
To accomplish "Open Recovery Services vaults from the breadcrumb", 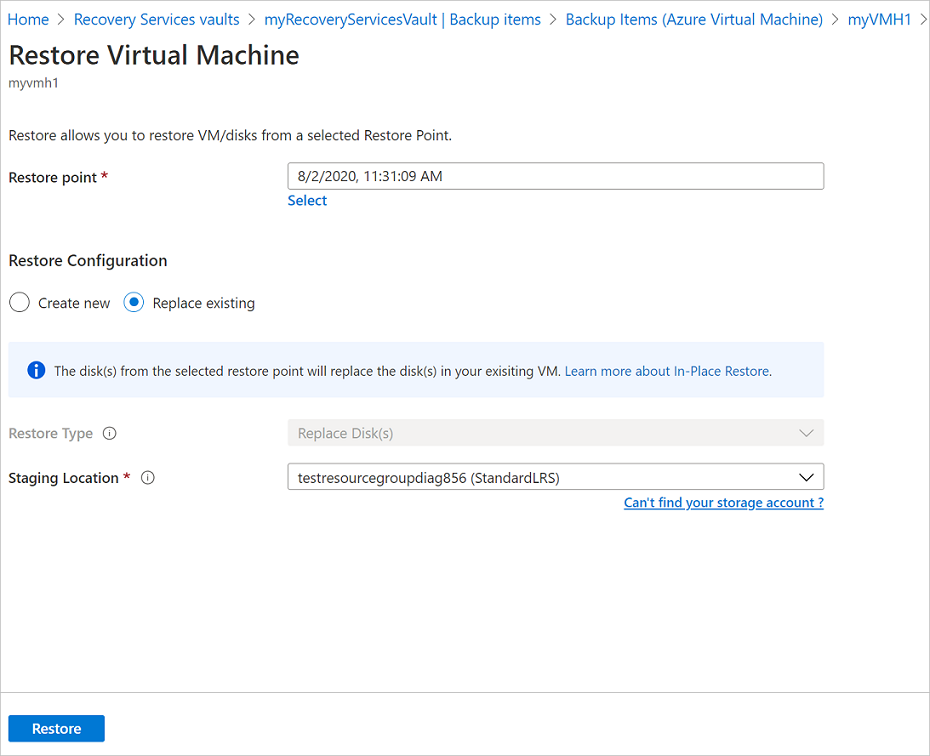I will pos(156,18).
